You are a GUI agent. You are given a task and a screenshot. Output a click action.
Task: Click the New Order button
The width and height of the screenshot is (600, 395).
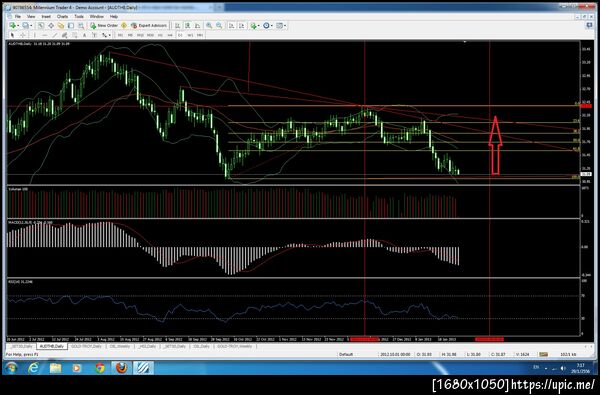coord(104,26)
